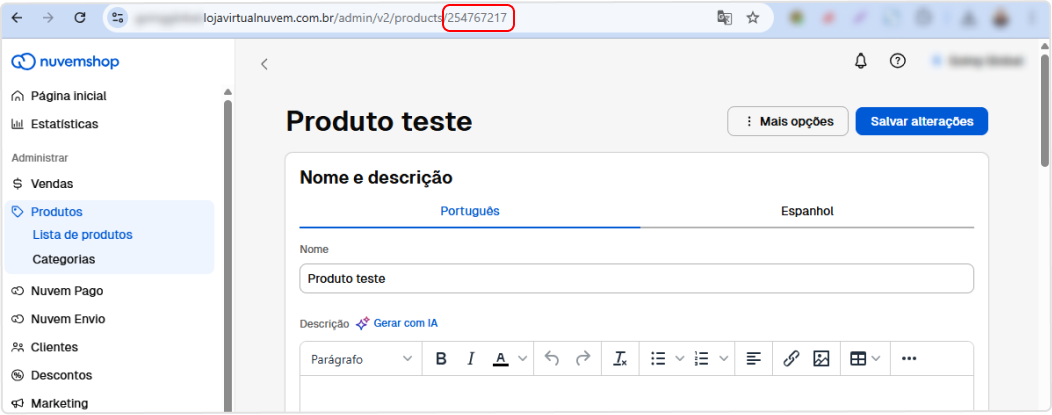The image size is (1052, 415).
Task: Switch to the Português tab
Action: 470,211
